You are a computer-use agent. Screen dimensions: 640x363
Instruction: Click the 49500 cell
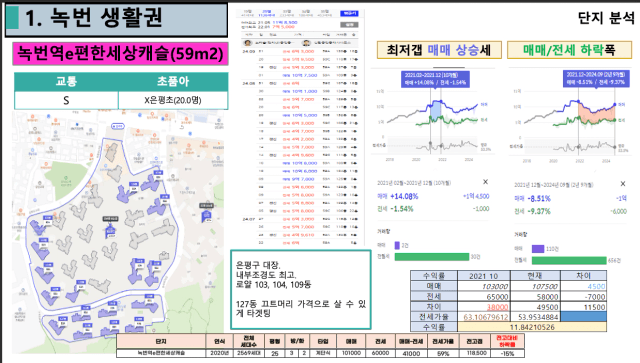coord(535,307)
